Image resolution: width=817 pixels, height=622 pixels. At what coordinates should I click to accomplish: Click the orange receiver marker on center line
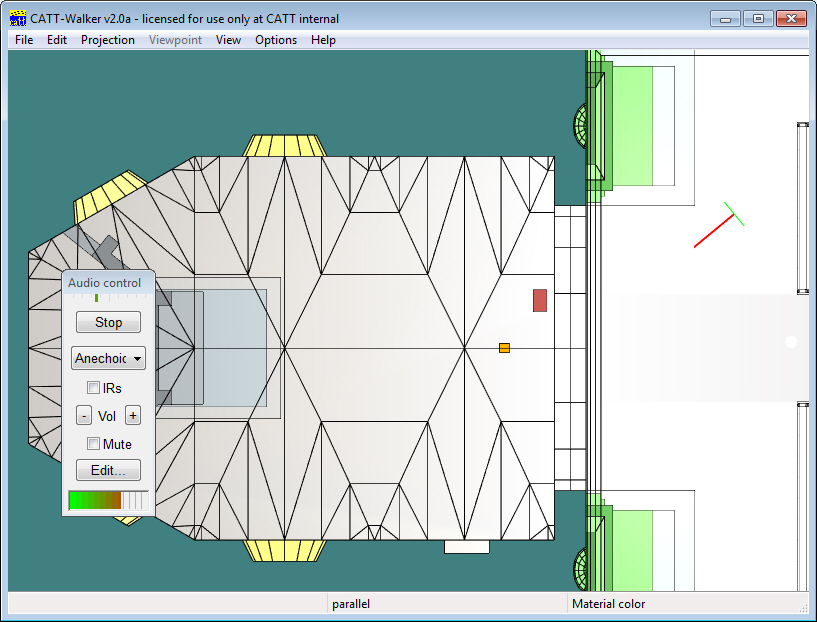point(504,348)
